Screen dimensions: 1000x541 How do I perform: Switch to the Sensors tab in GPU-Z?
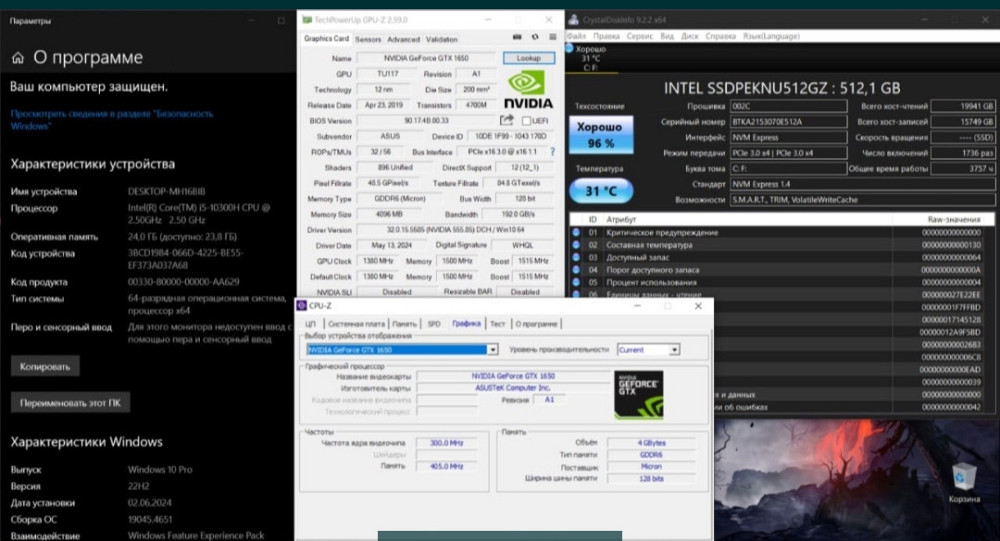coord(368,39)
